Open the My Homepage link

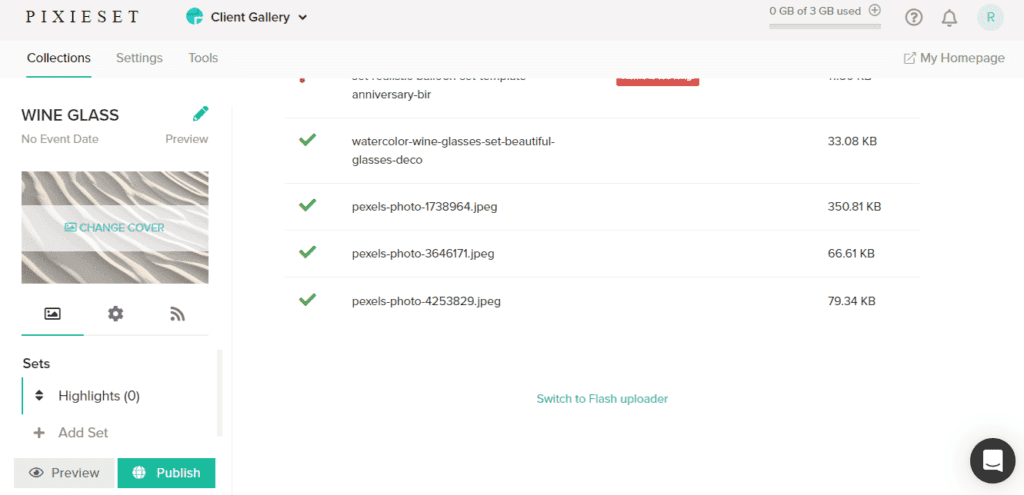[x=954, y=58]
